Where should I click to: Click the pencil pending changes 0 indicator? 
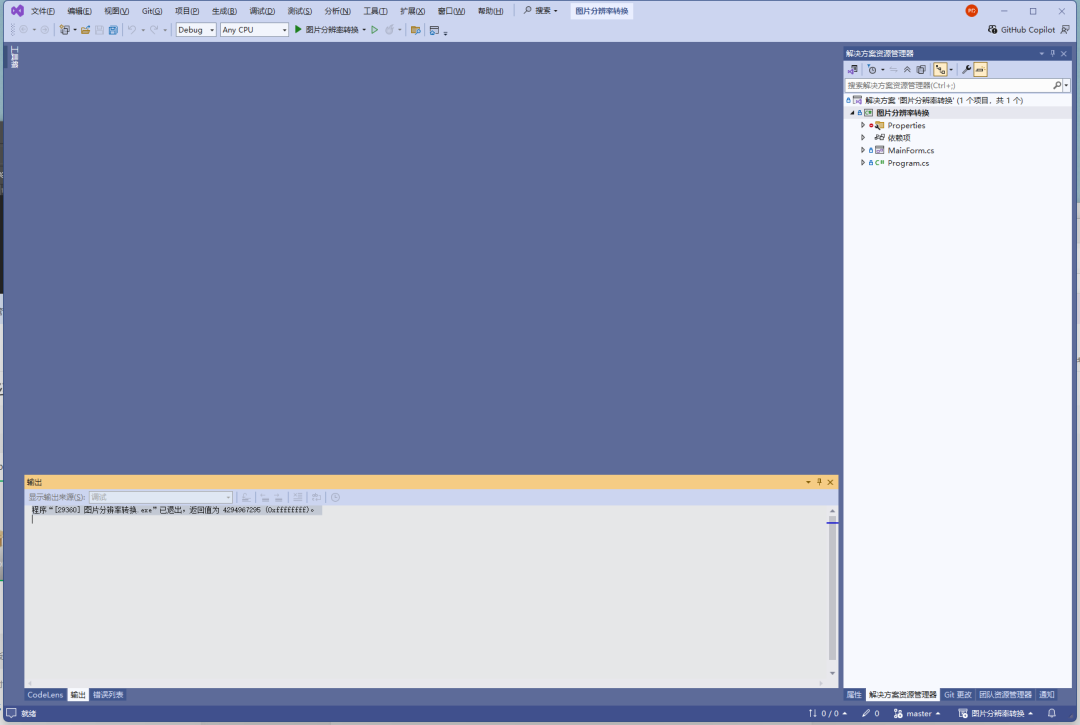tap(871, 713)
